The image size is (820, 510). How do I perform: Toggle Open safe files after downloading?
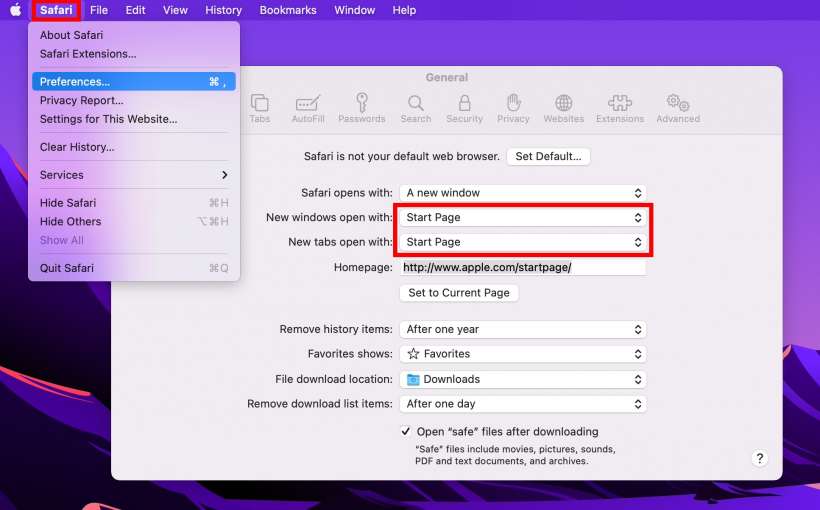point(406,432)
